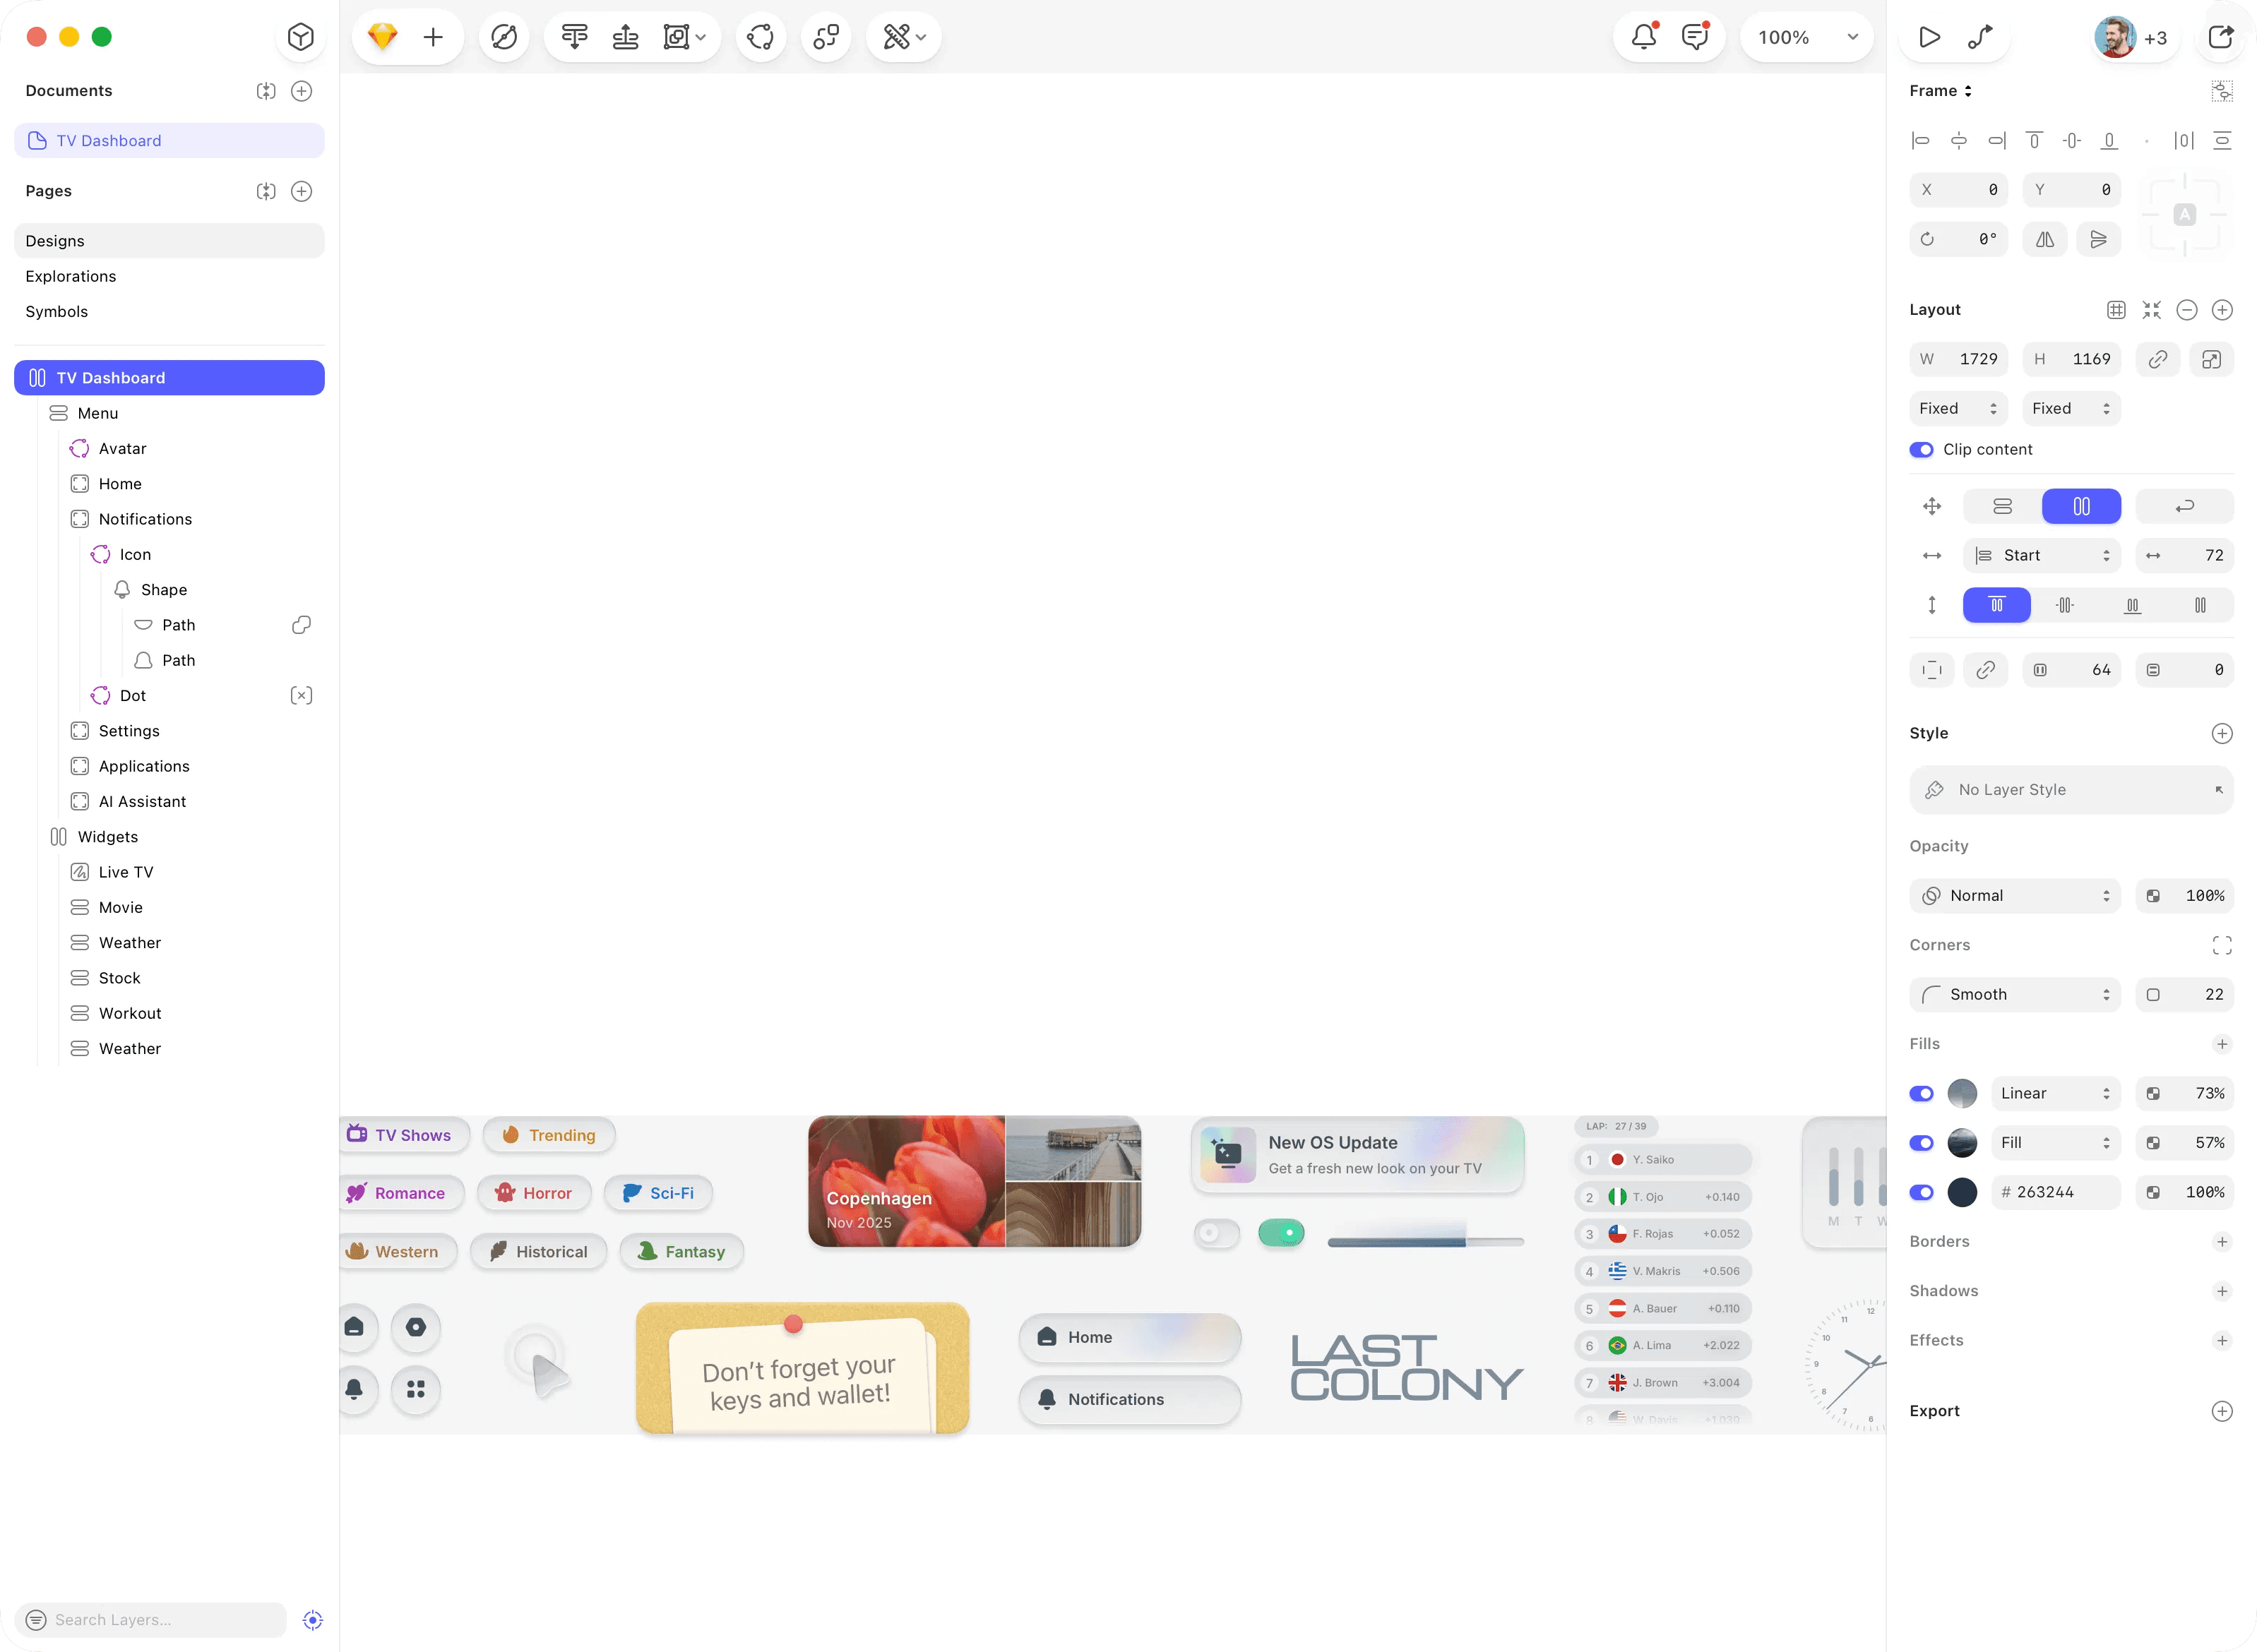The width and height of the screenshot is (2257, 1652).
Task: Switch to the Explorations page
Action: (71, 276)
